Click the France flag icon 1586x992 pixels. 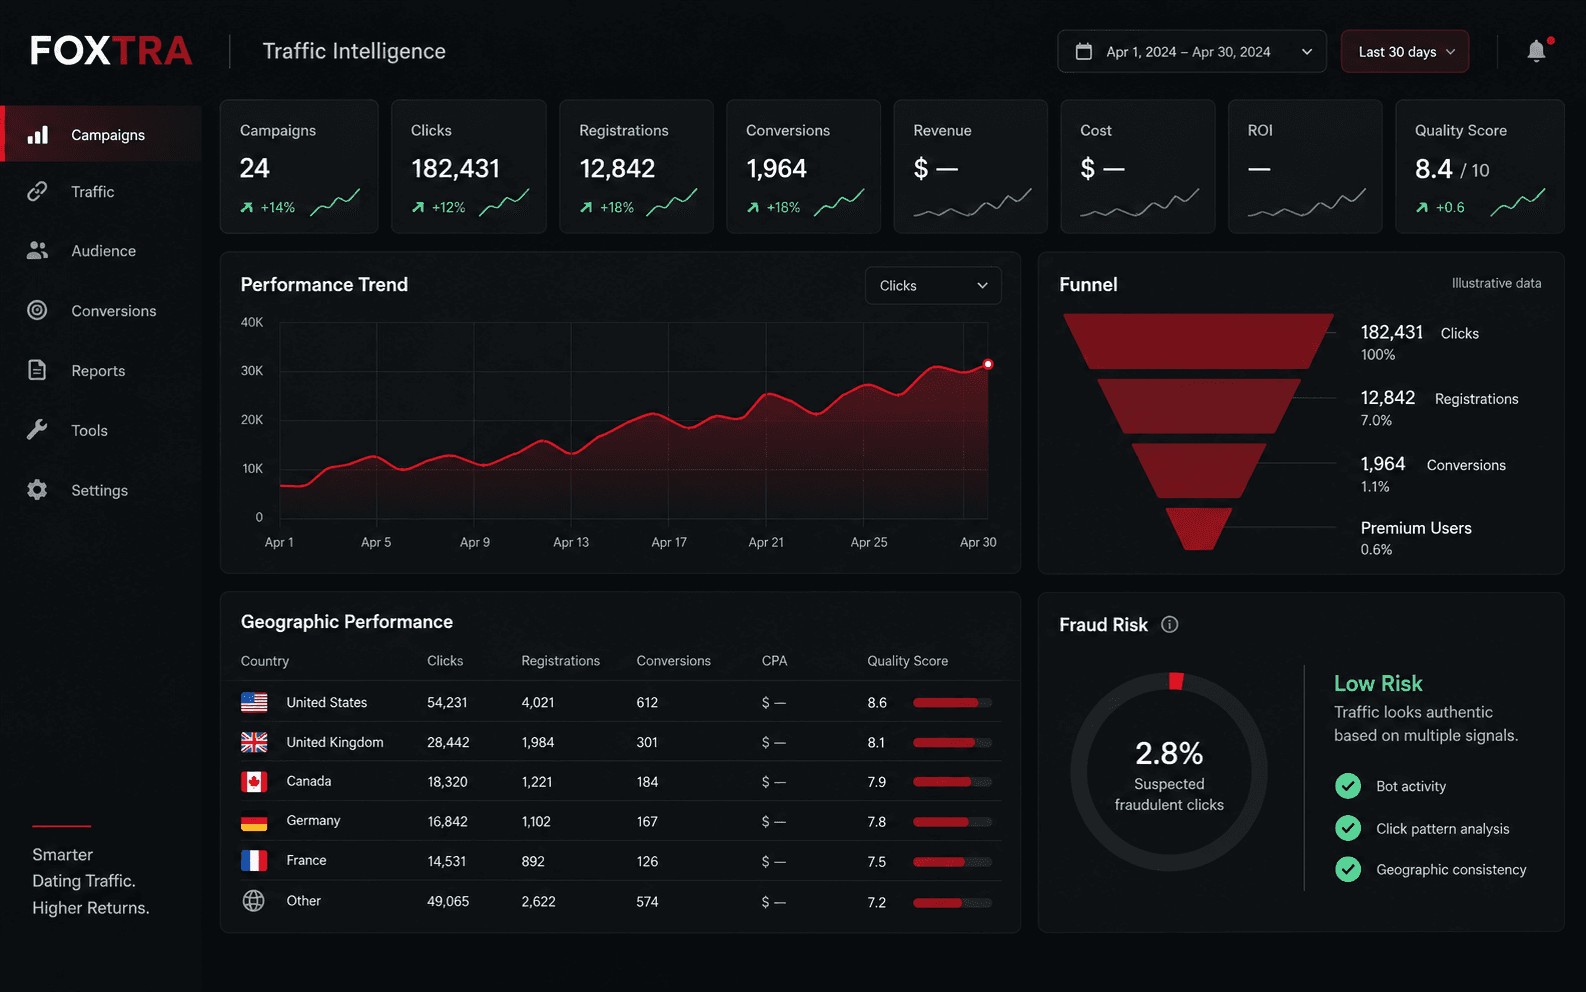(254, 860)
